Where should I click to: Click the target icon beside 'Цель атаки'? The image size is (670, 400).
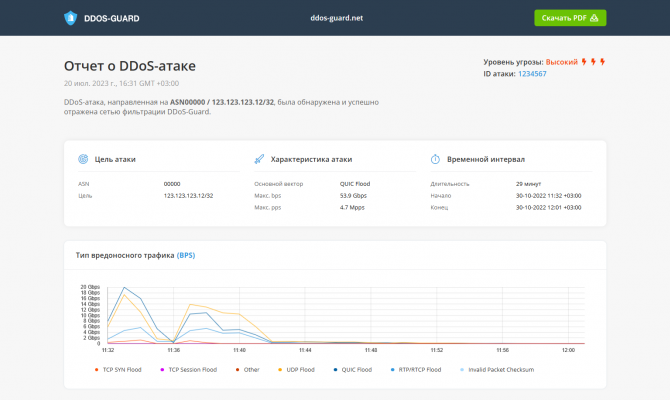click(83, 159)
